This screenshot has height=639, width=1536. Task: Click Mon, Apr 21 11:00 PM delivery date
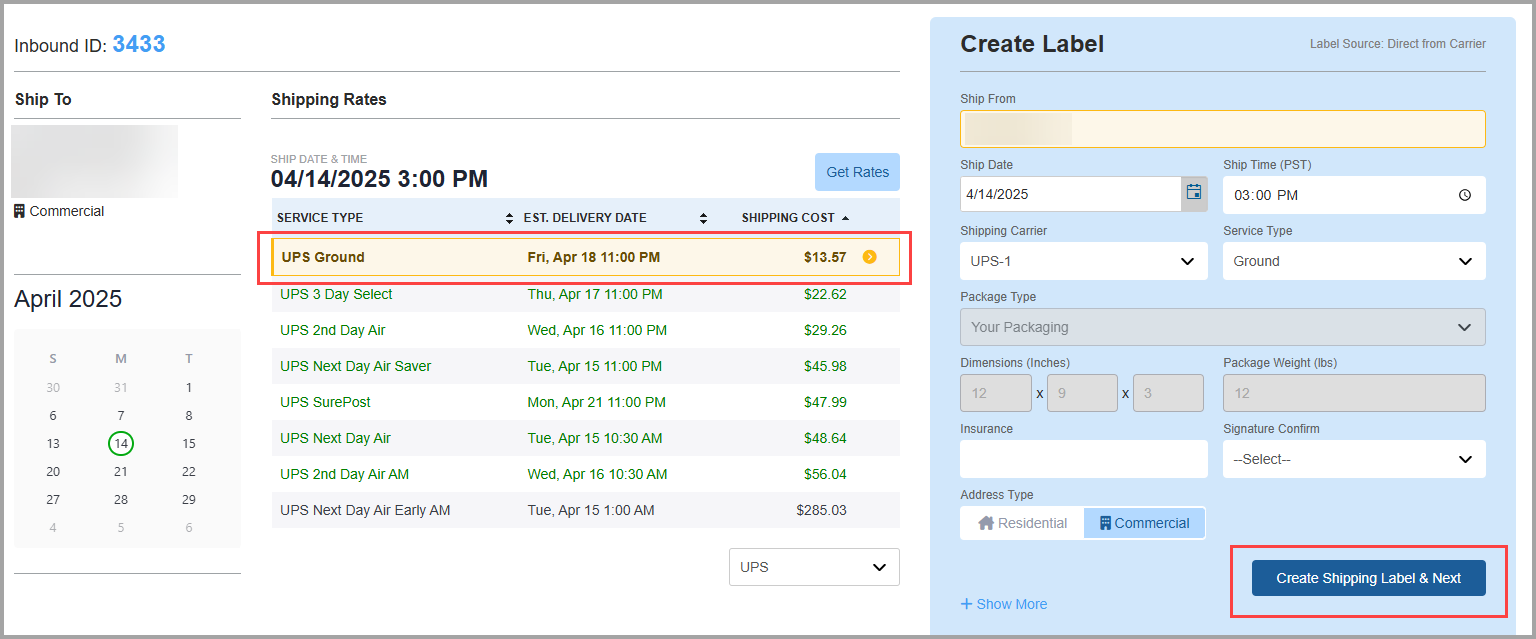coord(595,402)
